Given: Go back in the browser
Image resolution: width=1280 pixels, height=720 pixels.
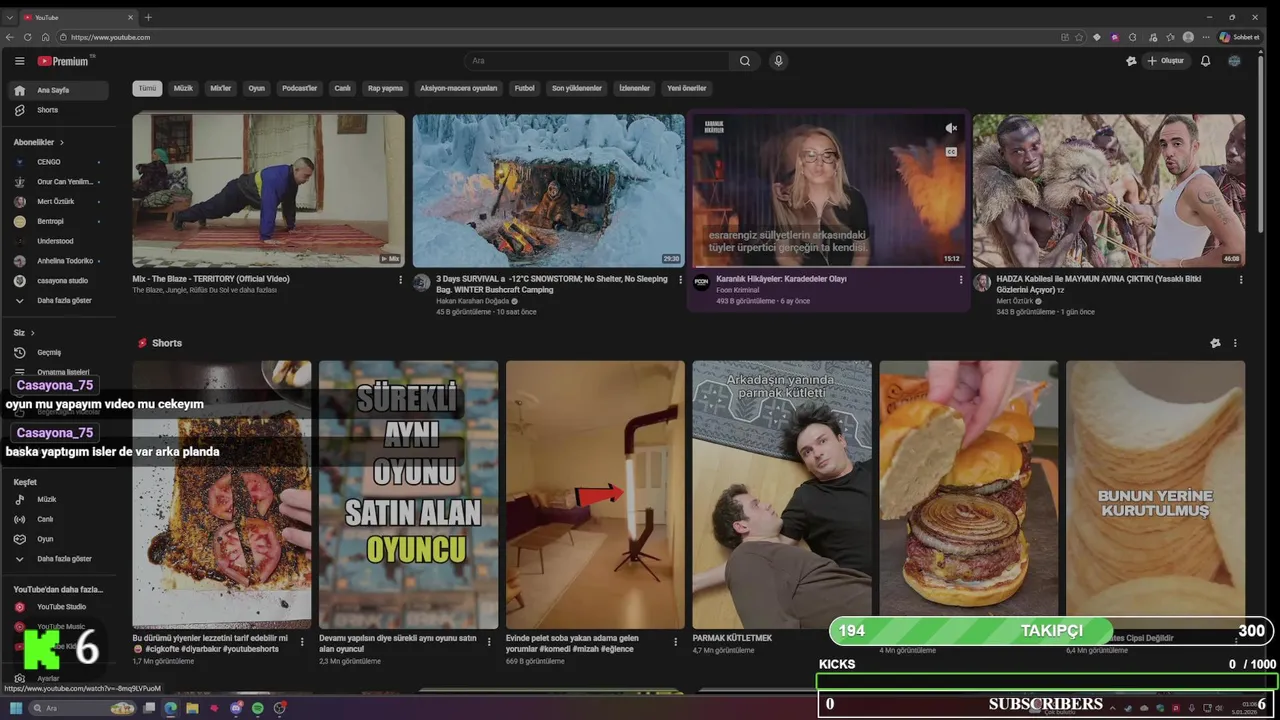Looking at the screenshot, I should [10, 37].
